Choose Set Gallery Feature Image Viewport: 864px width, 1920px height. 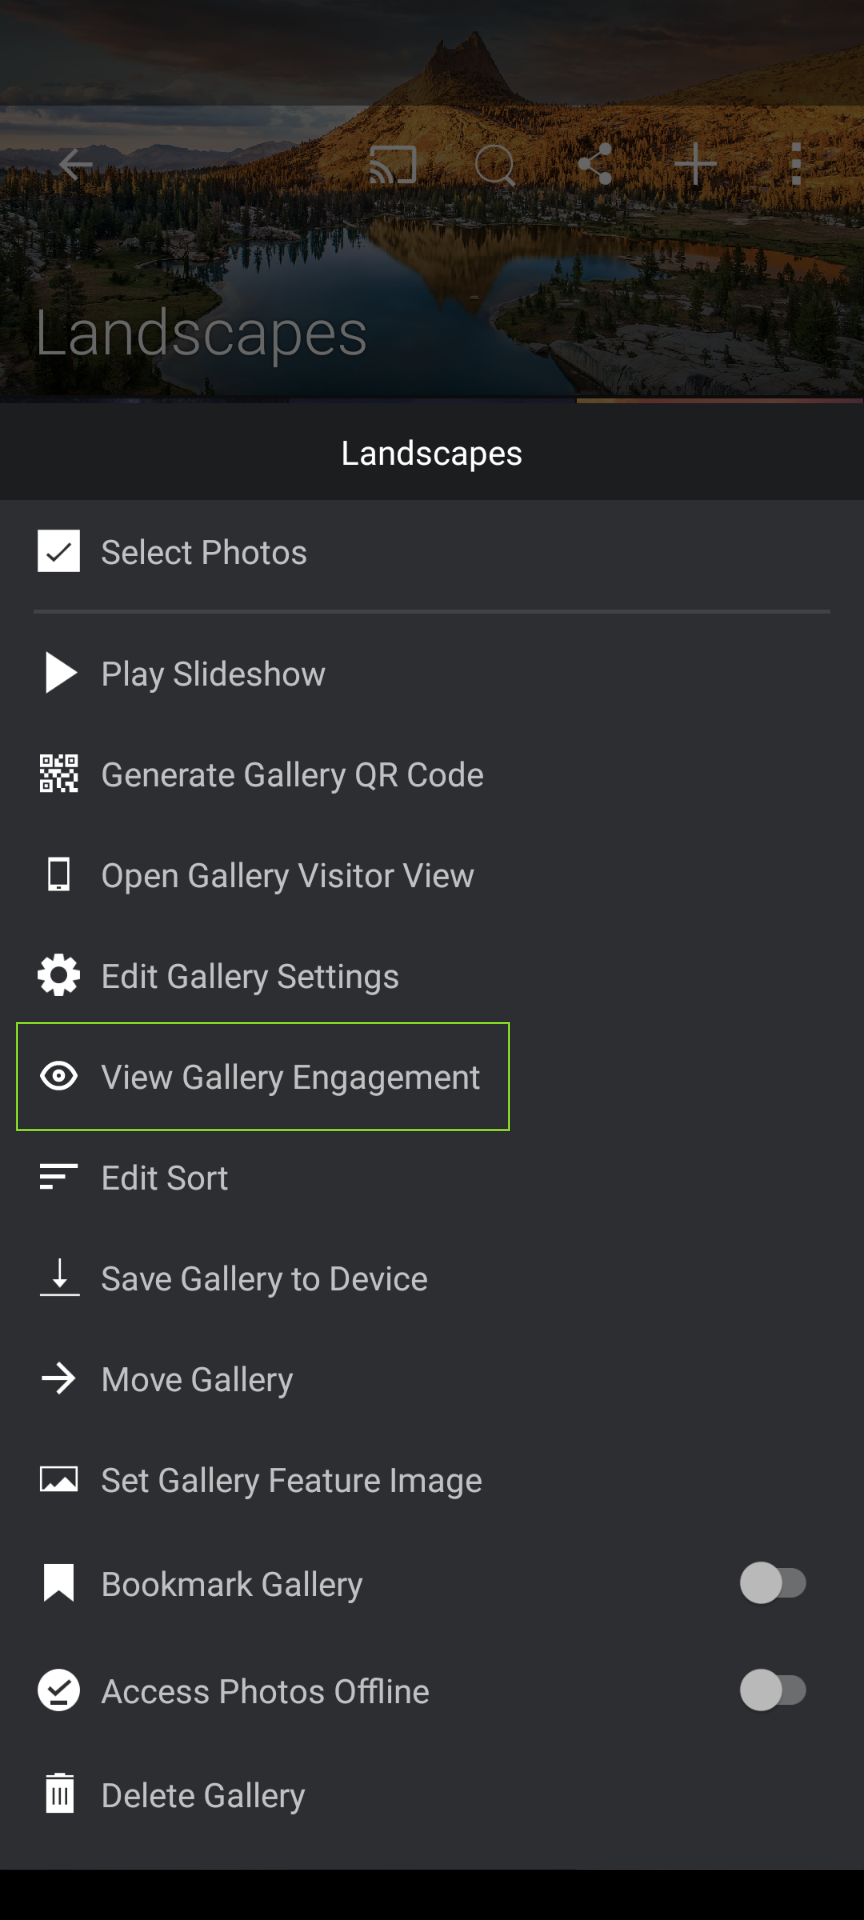pyautogui.click(x=432, y=1481)
